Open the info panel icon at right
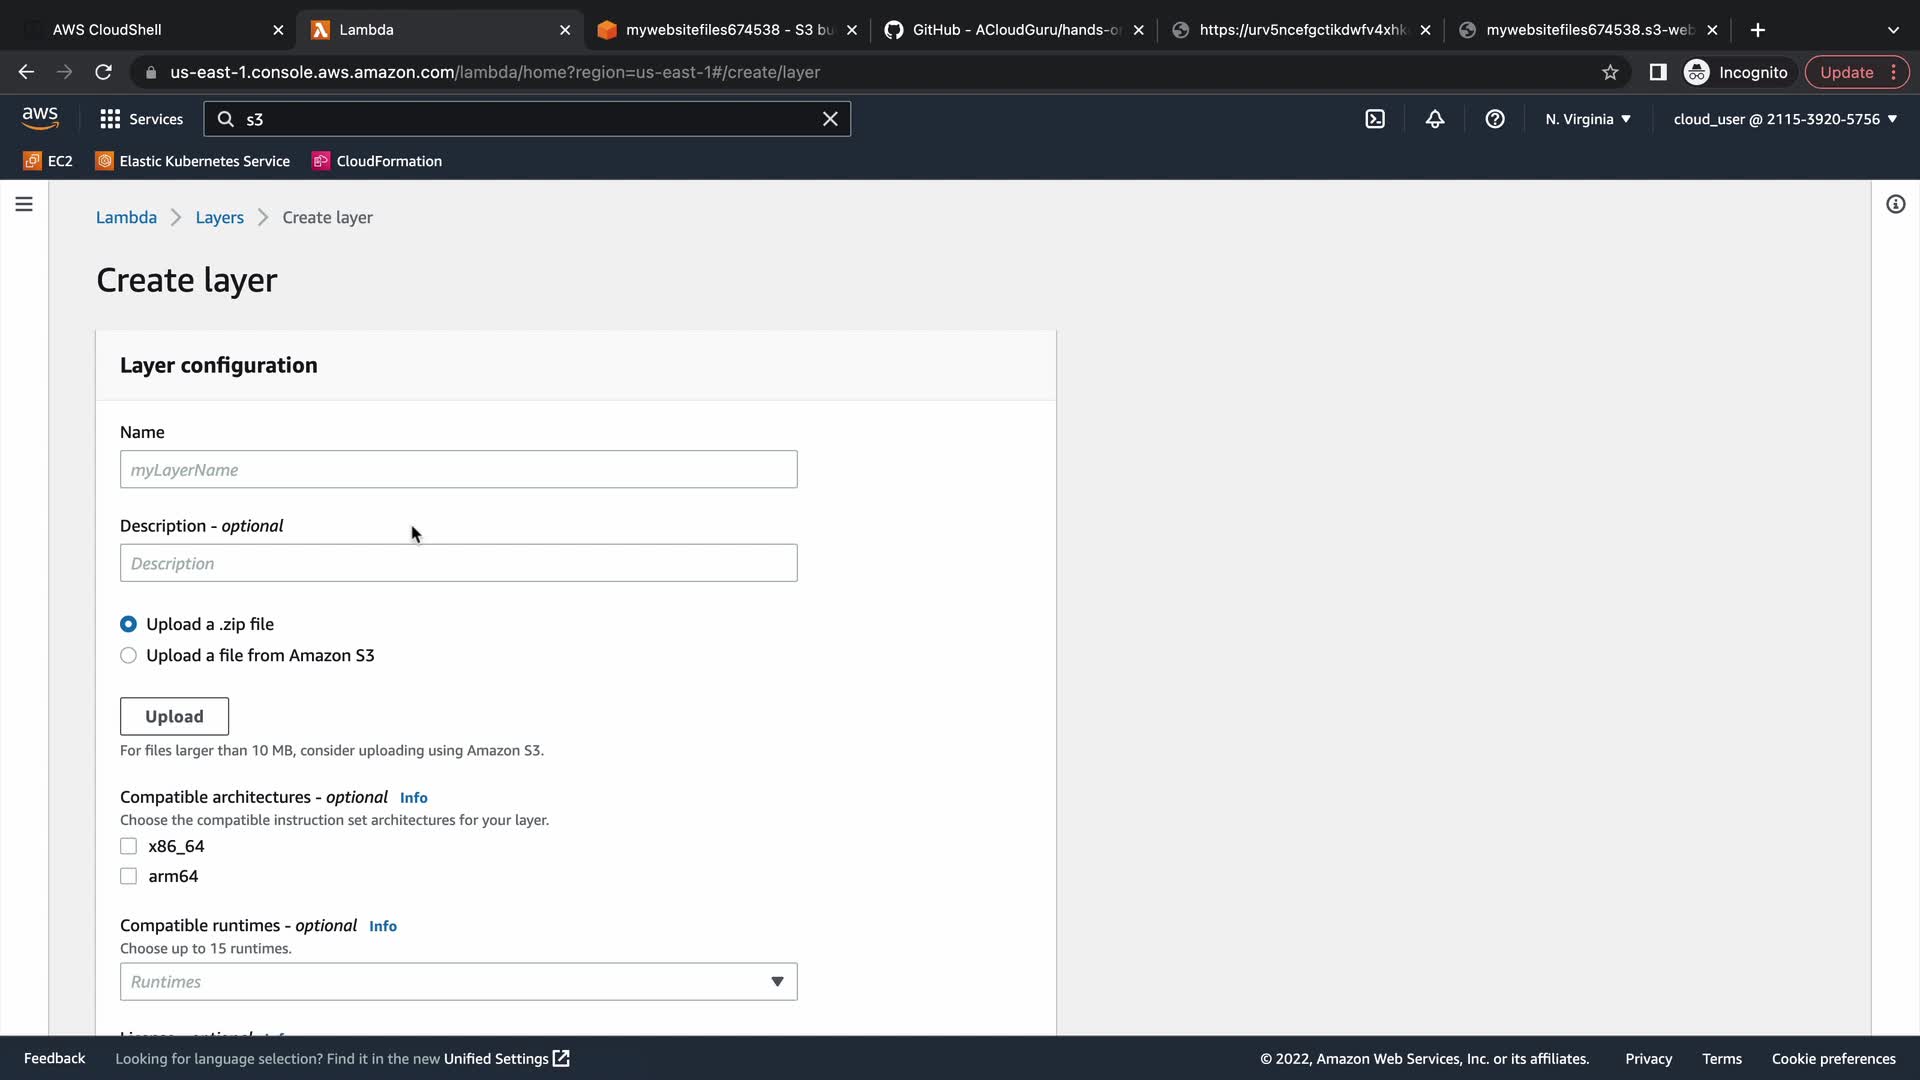This screenshot has height=1080, width=1920. (1895, 204)
